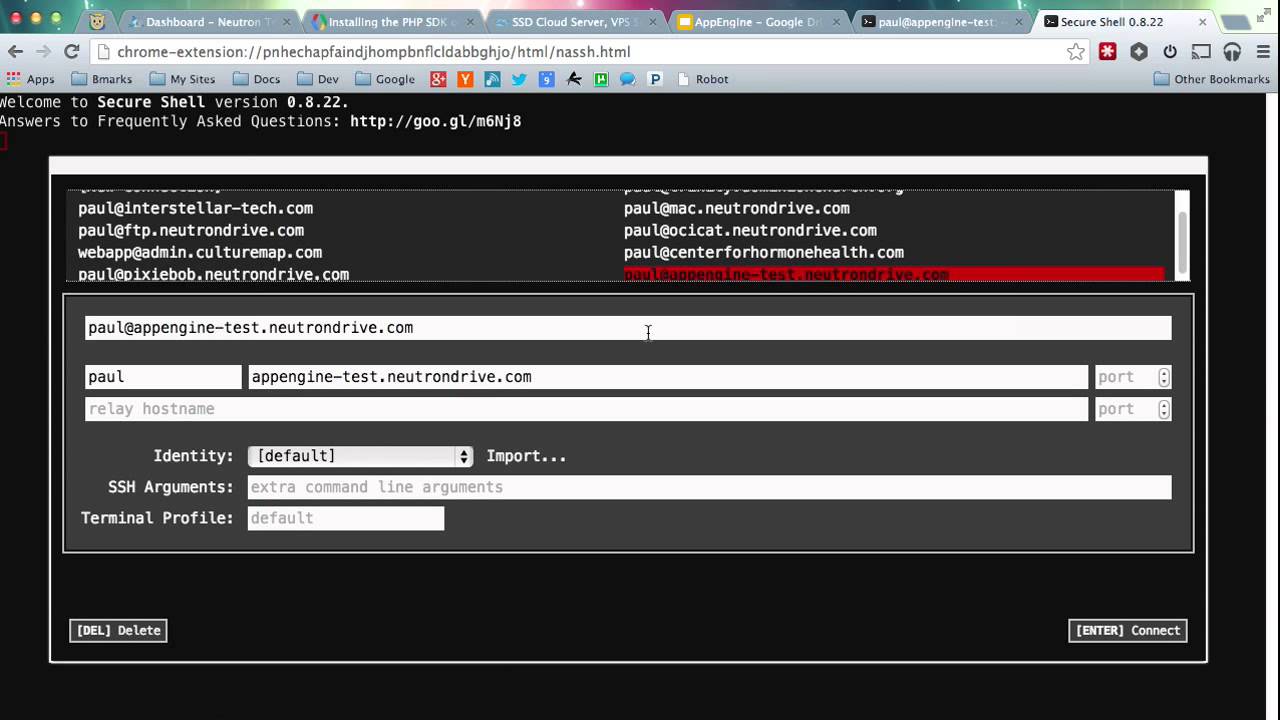Go back with the browser back arrow
1280x720 pixels.
15,52
